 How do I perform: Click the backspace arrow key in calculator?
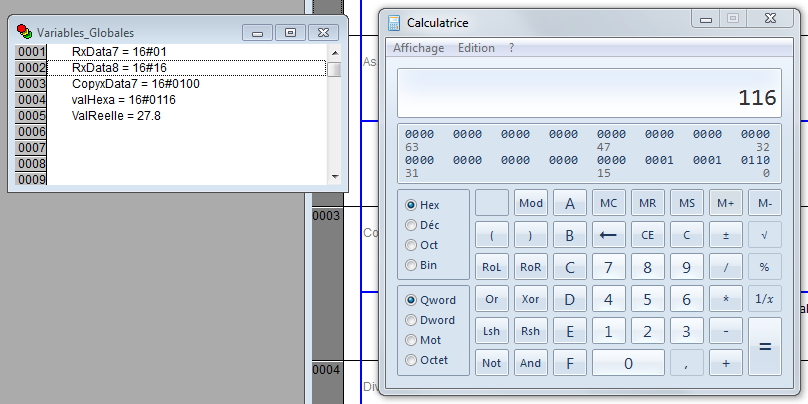pos(608,235)
